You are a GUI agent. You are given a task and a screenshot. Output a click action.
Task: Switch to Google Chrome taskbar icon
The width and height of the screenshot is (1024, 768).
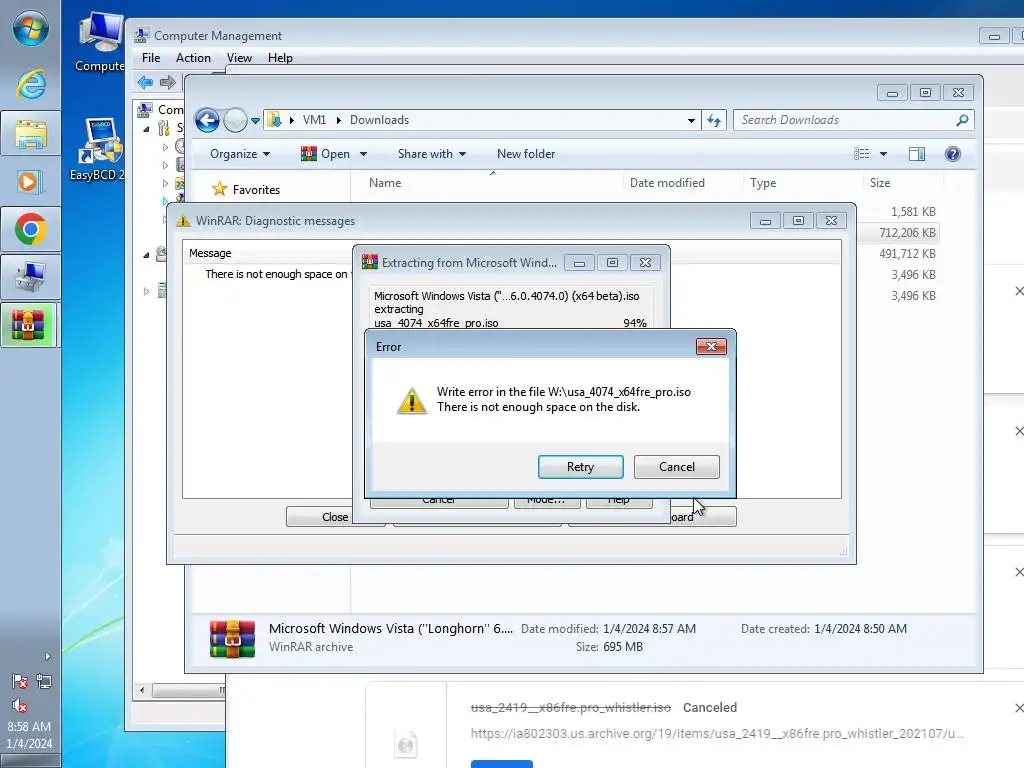point(31,229)
